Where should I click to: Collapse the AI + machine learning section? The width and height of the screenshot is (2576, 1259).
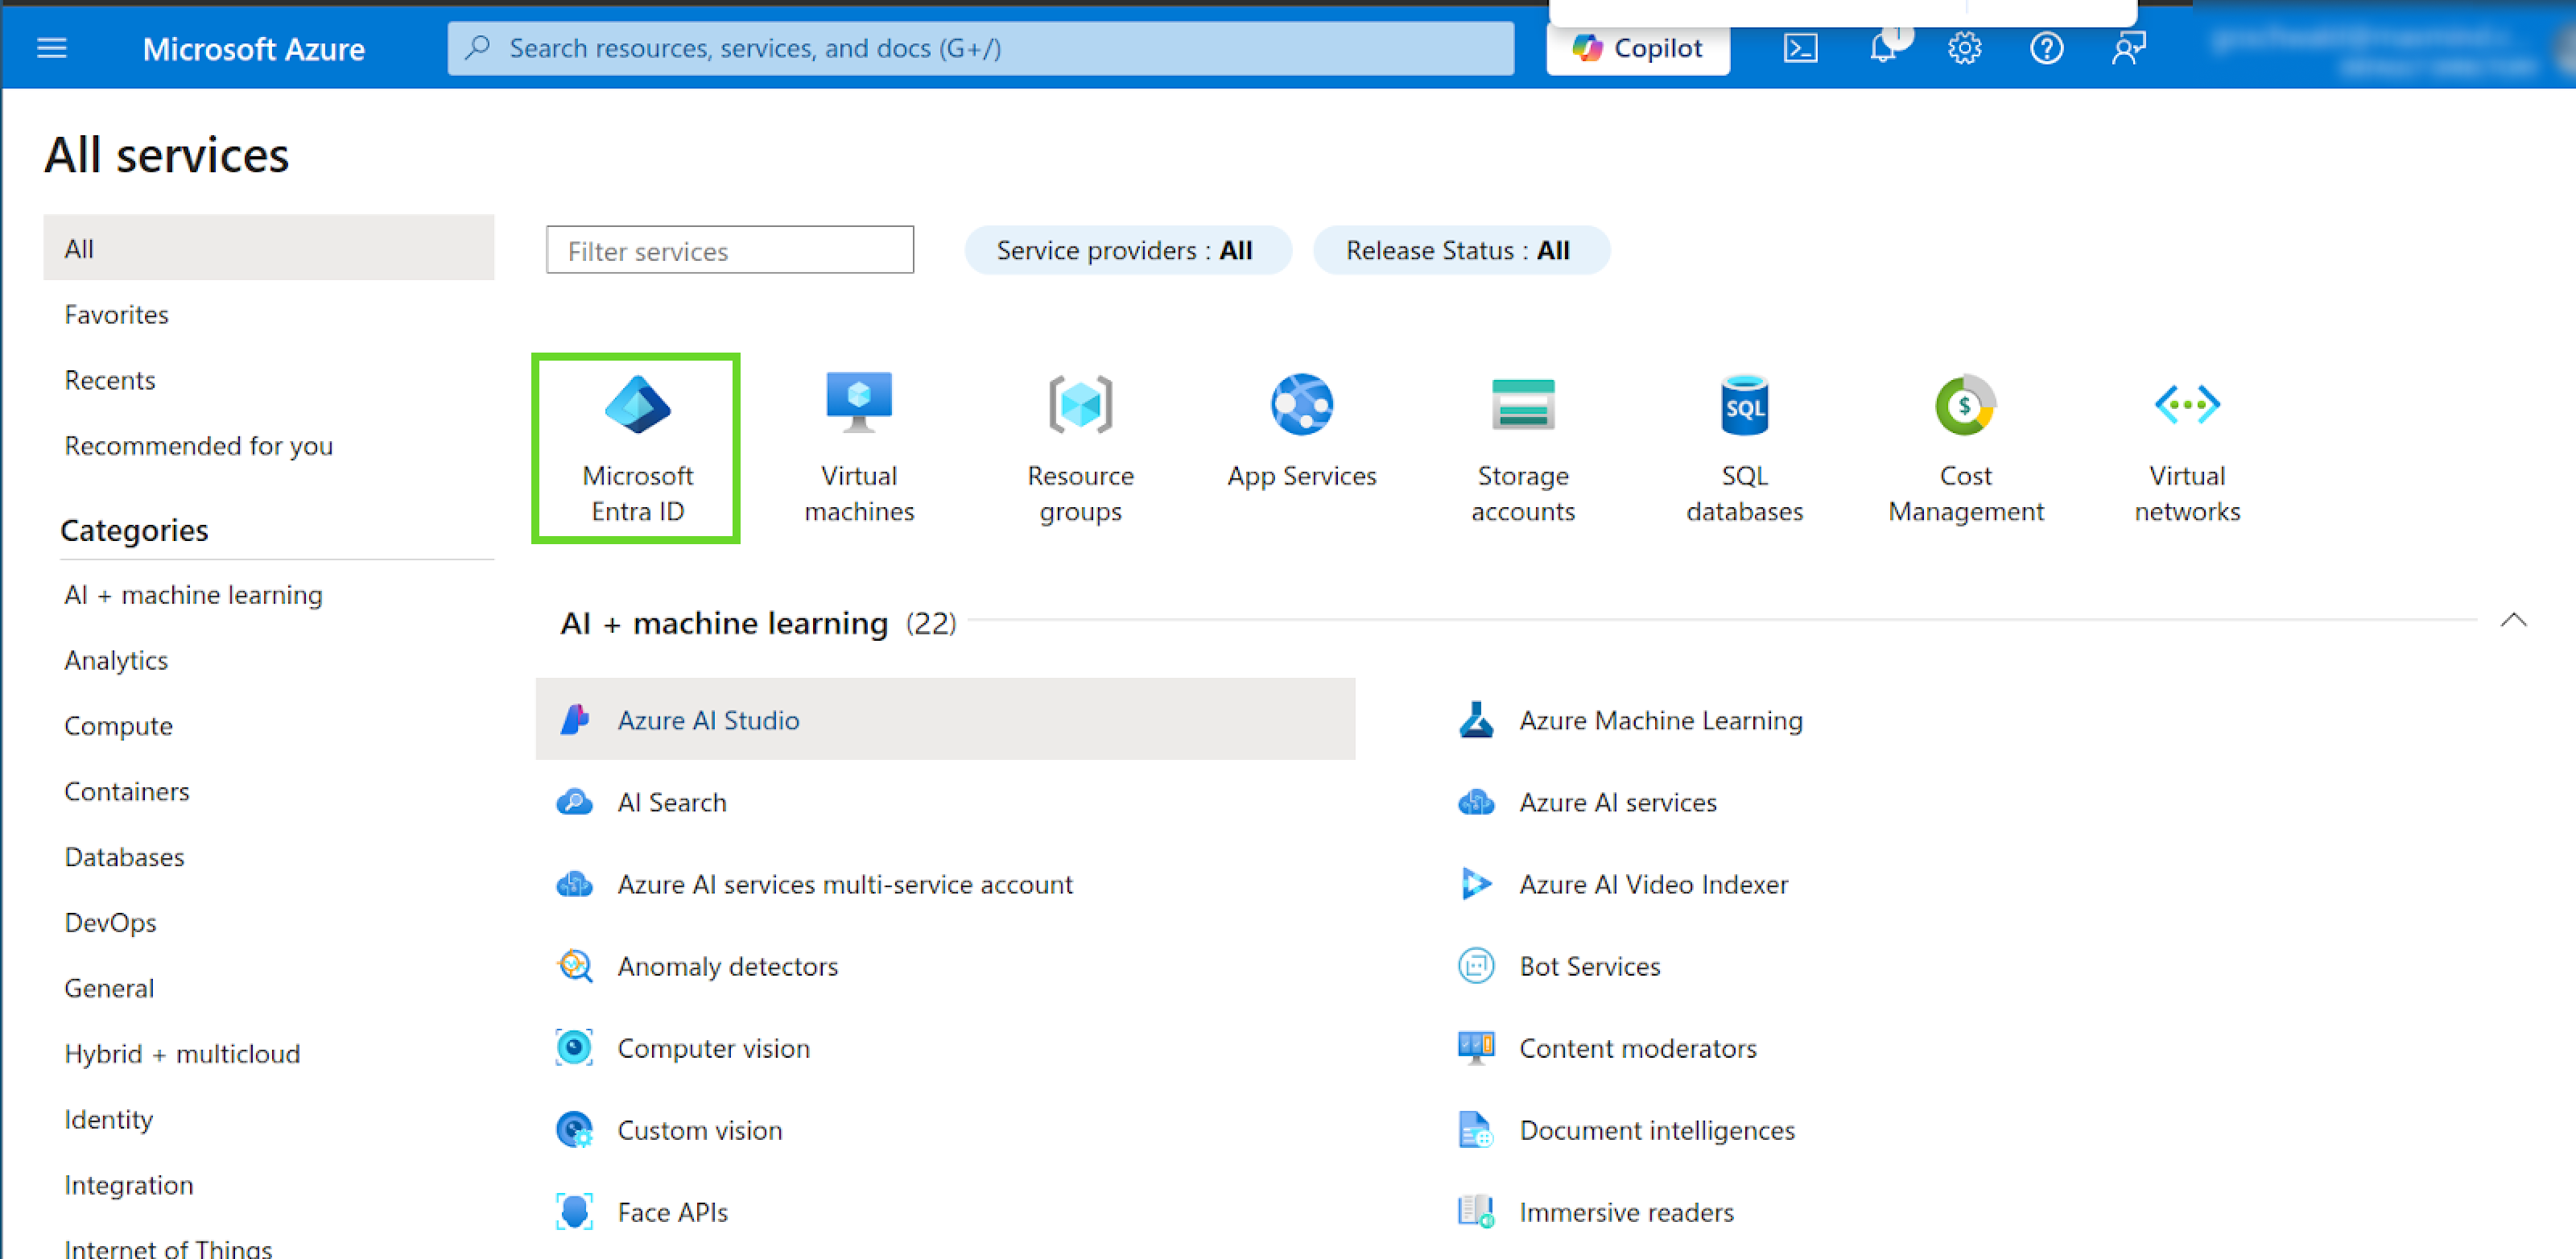(x=2513, y=620)
